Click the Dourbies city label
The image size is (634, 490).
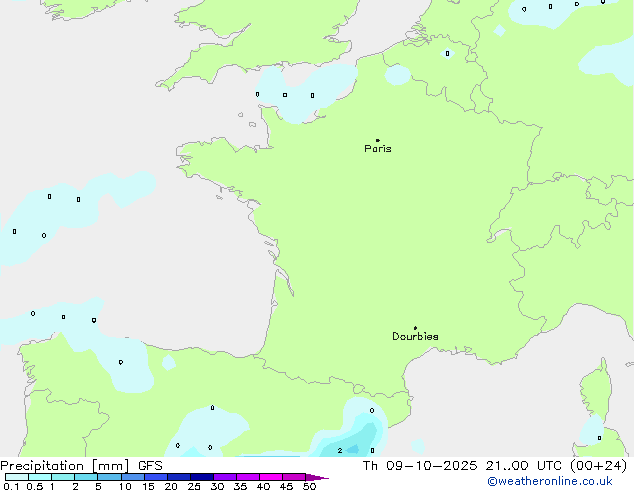tap(415, 336)
